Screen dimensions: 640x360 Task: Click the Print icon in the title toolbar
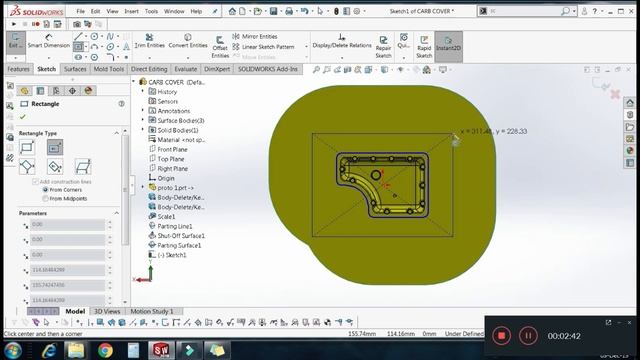[x=289, y=11]
